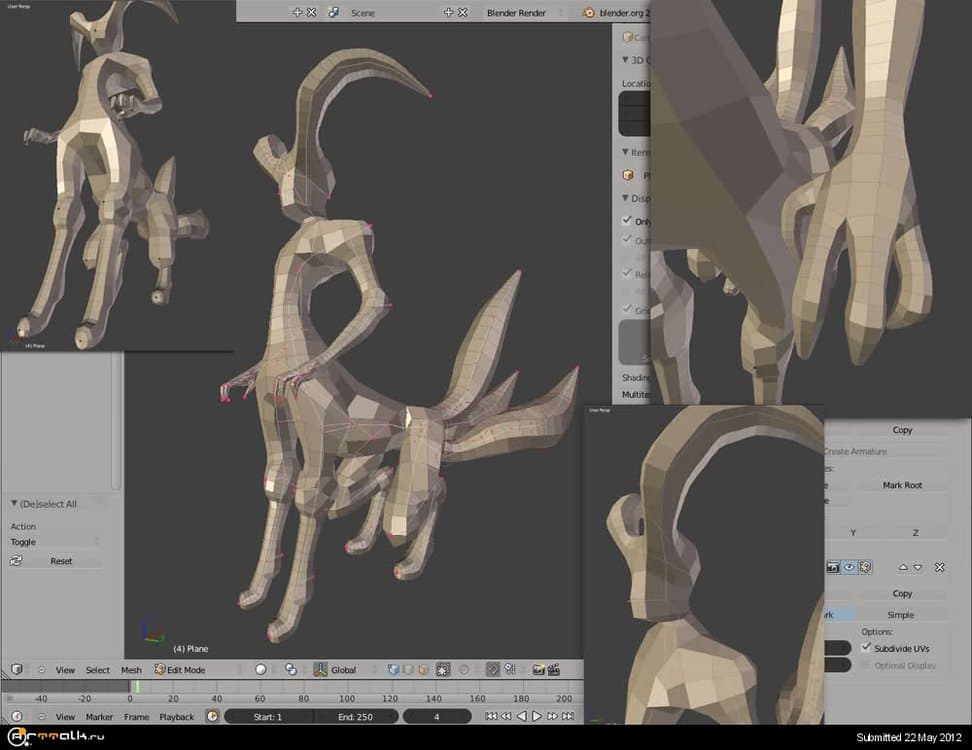Viewport: 972px width, 750px height.
Task: Click the End frame field
Action: 355,717
